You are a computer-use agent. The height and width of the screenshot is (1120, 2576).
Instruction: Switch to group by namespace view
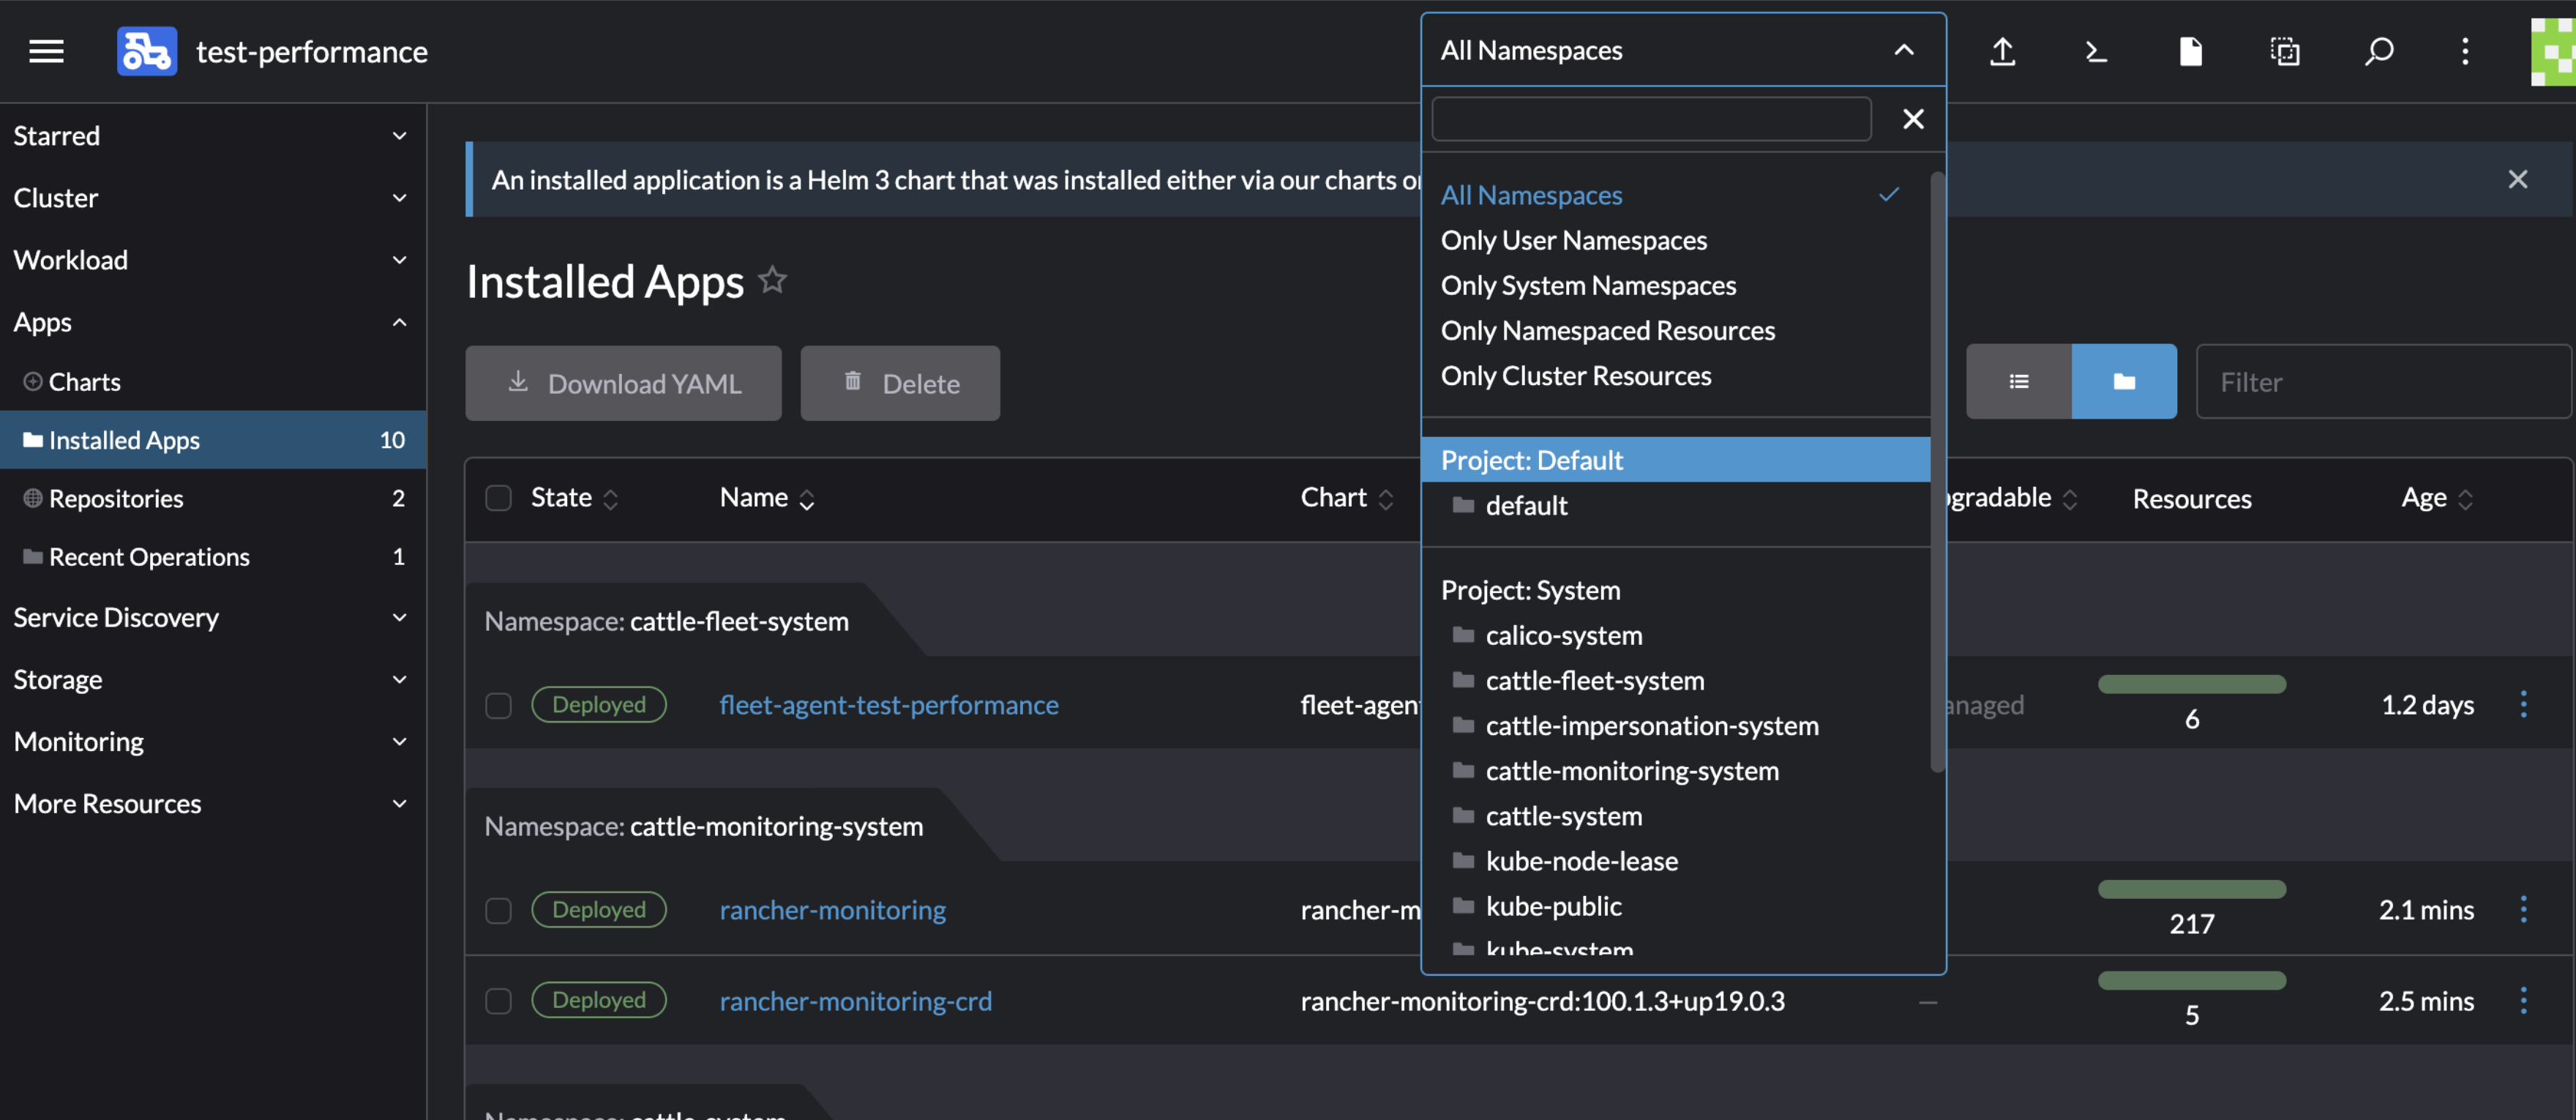[2124, 381]
